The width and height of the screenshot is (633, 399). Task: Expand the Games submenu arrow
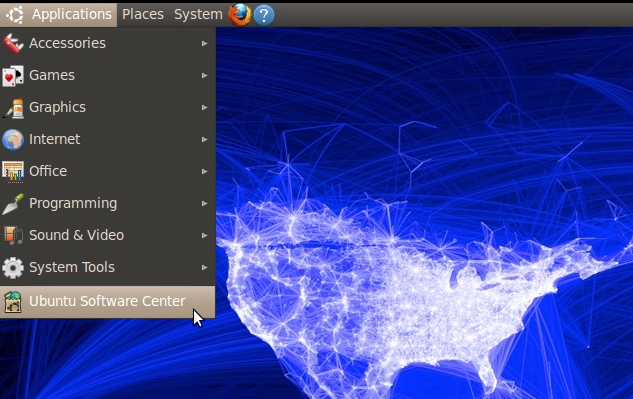[204, 76]
